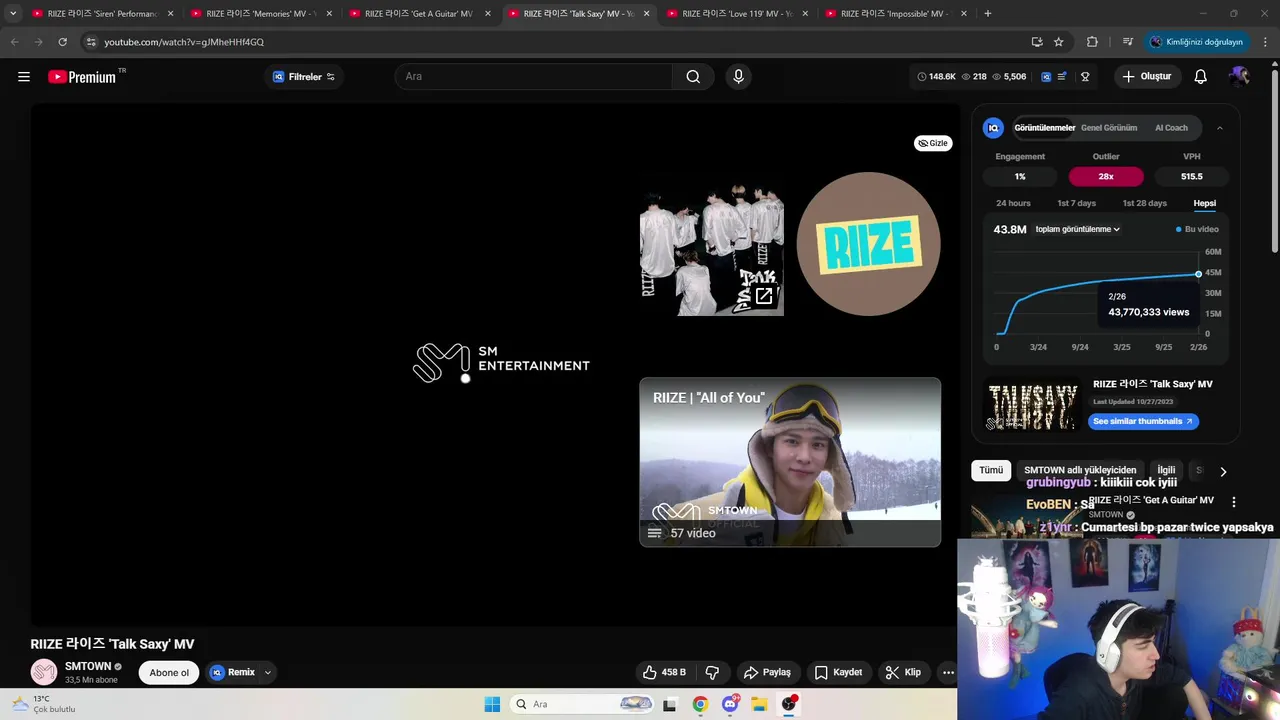Like the video with thumbs up

pos(664,672)
